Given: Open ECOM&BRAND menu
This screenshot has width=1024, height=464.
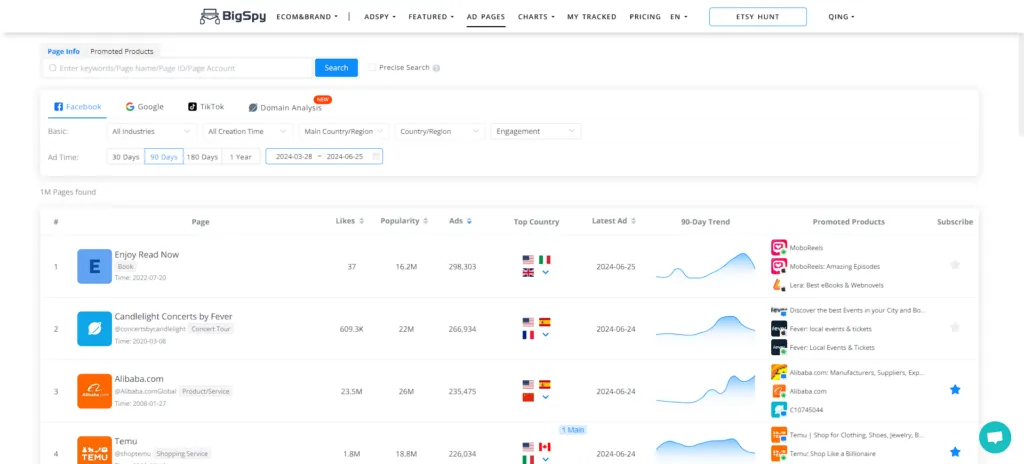Looking at the screenshot, I should 307,17.
